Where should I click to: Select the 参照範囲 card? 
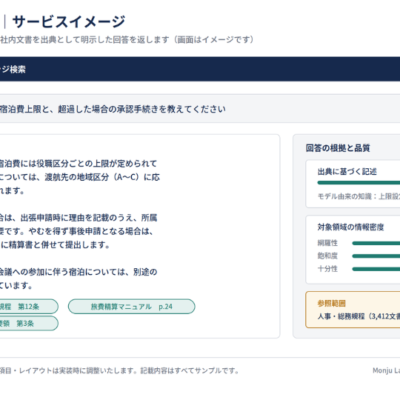click(353, 310)
